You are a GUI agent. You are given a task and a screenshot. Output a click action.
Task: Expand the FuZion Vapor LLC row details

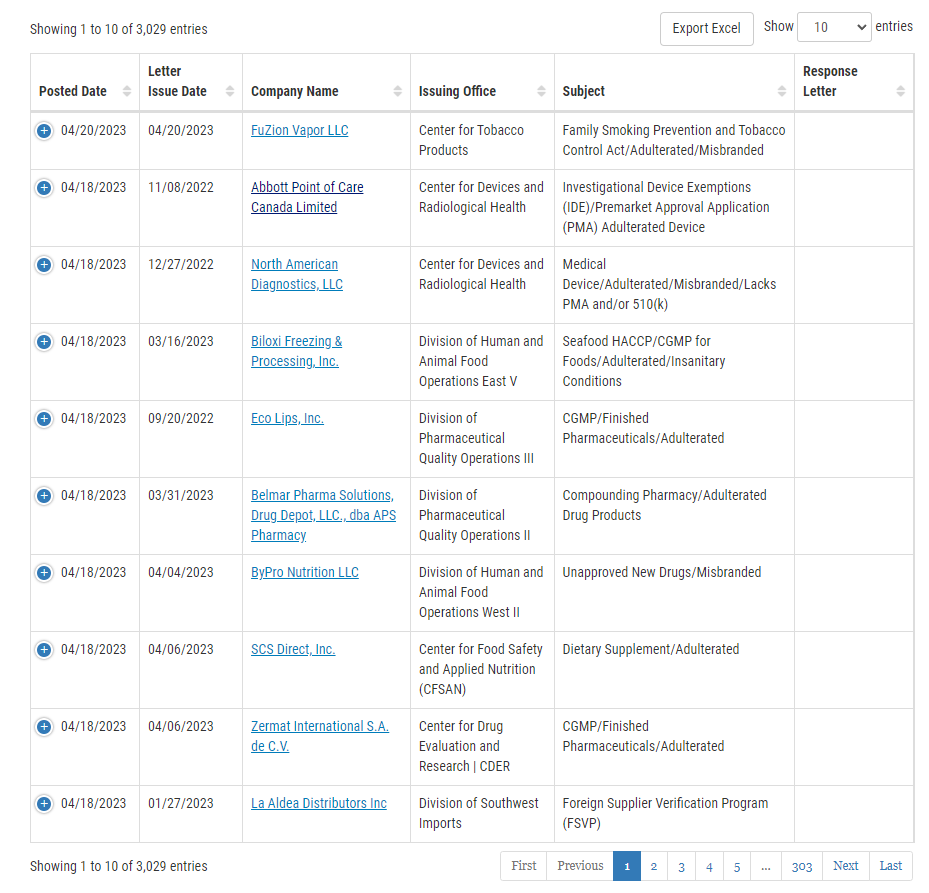click(44, 130)
